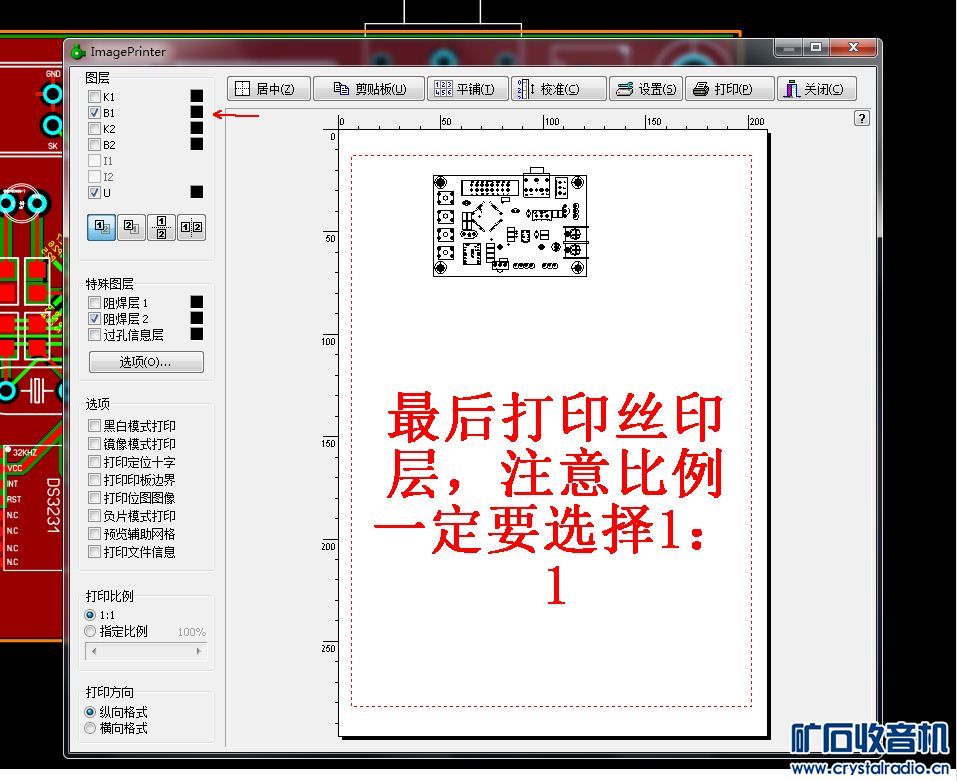Select 指定比例 custom scale radio
Screen dimensions: 957x781
[x=90, y=631]
